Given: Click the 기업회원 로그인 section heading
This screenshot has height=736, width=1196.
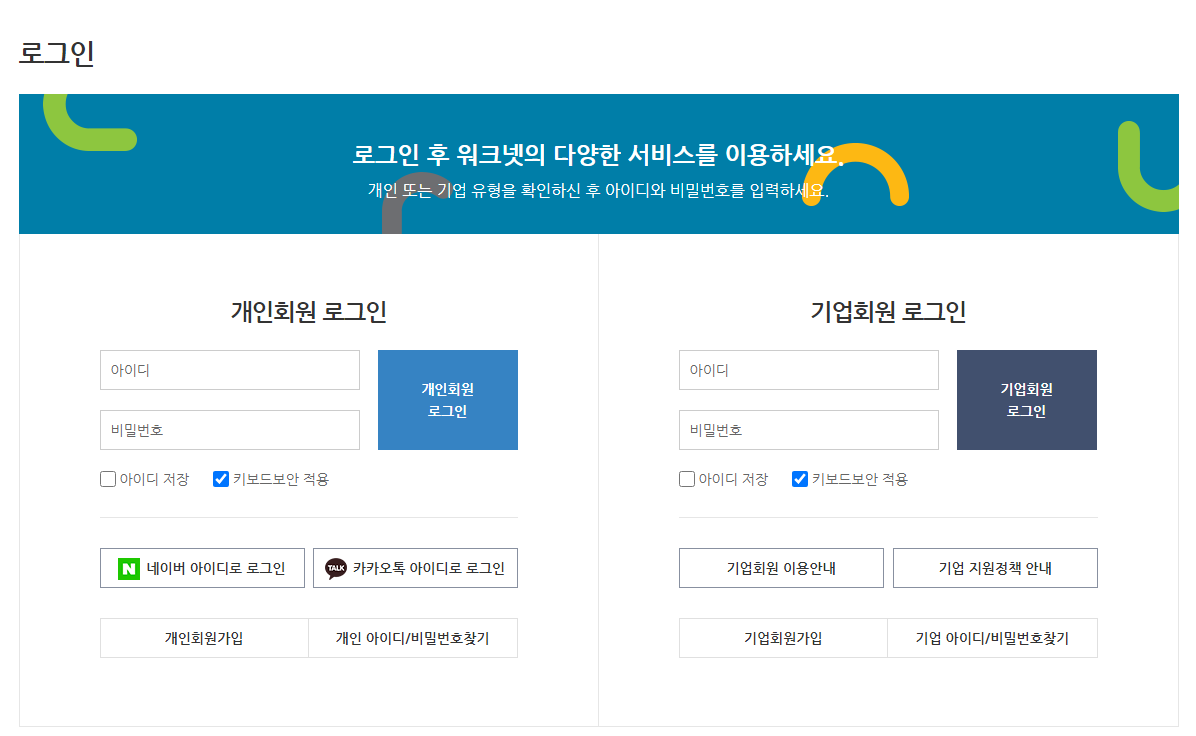Looking at the screenshot, I should tap(888, 312).
